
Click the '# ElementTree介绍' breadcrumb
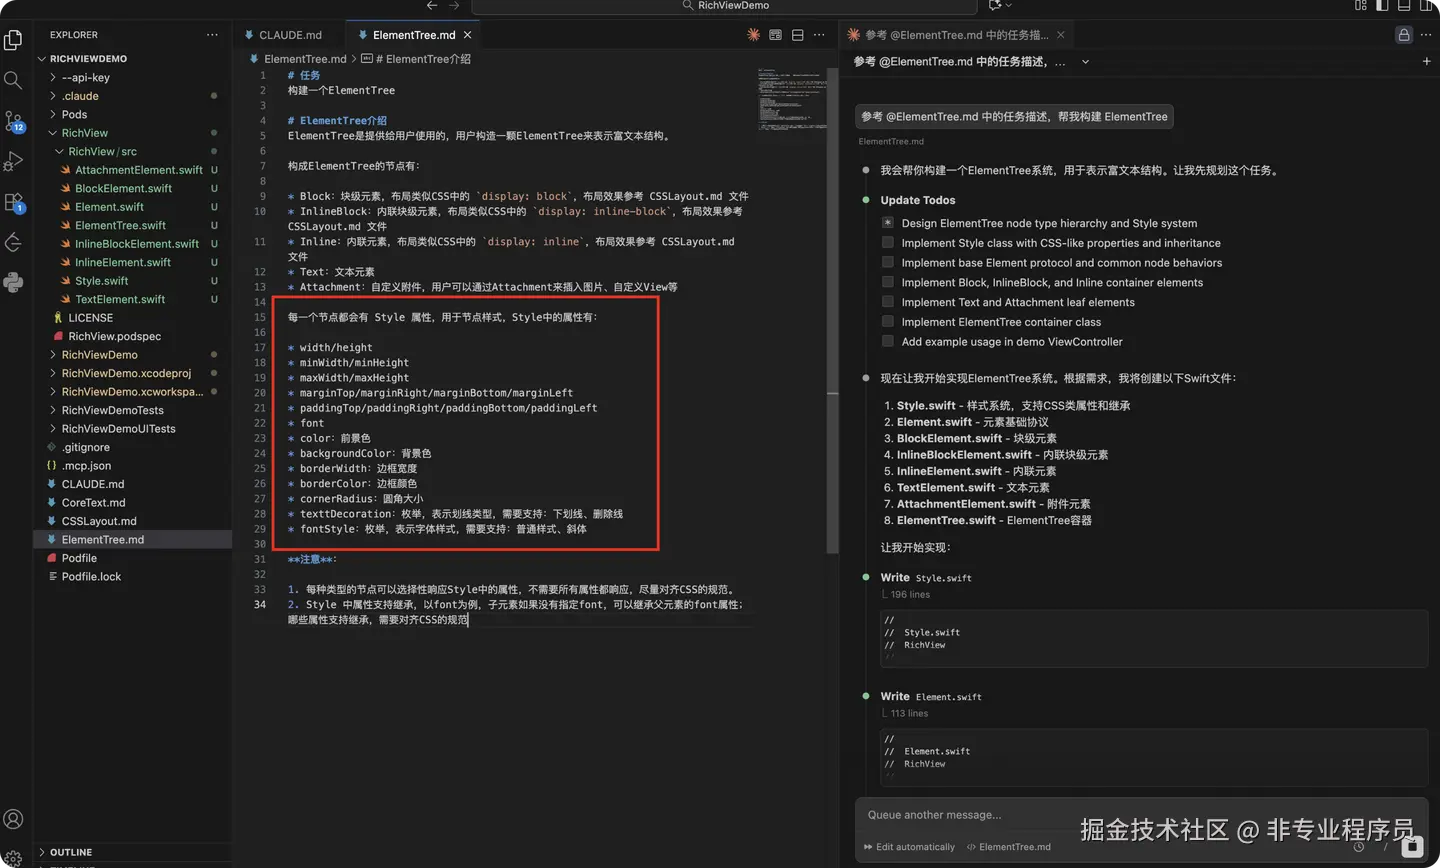click(416, 59)
